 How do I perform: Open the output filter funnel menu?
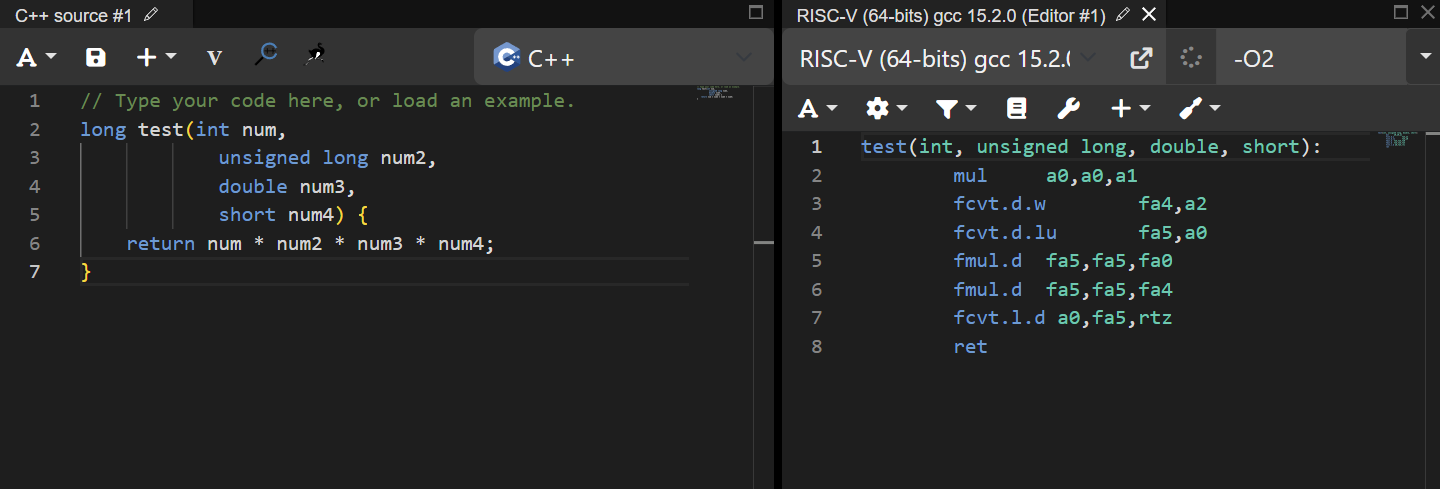(955, 108)
